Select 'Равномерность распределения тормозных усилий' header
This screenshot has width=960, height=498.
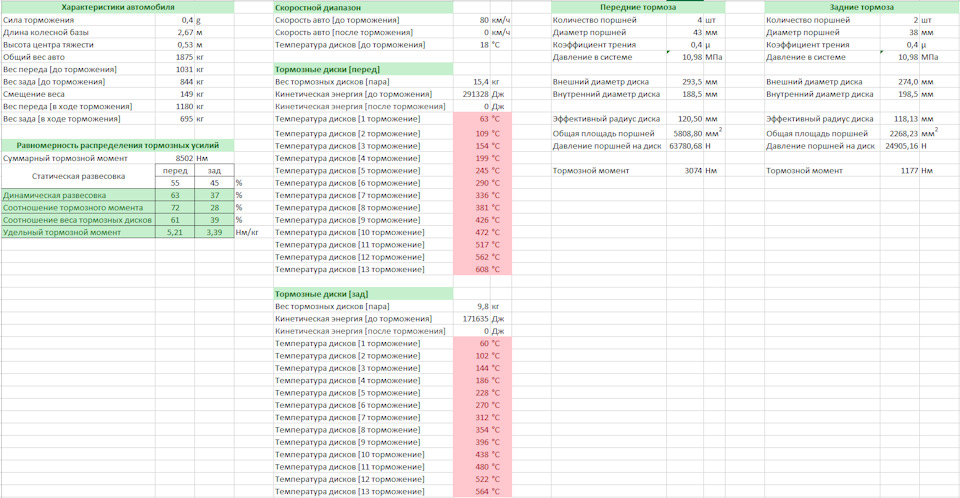coord(118,145)
